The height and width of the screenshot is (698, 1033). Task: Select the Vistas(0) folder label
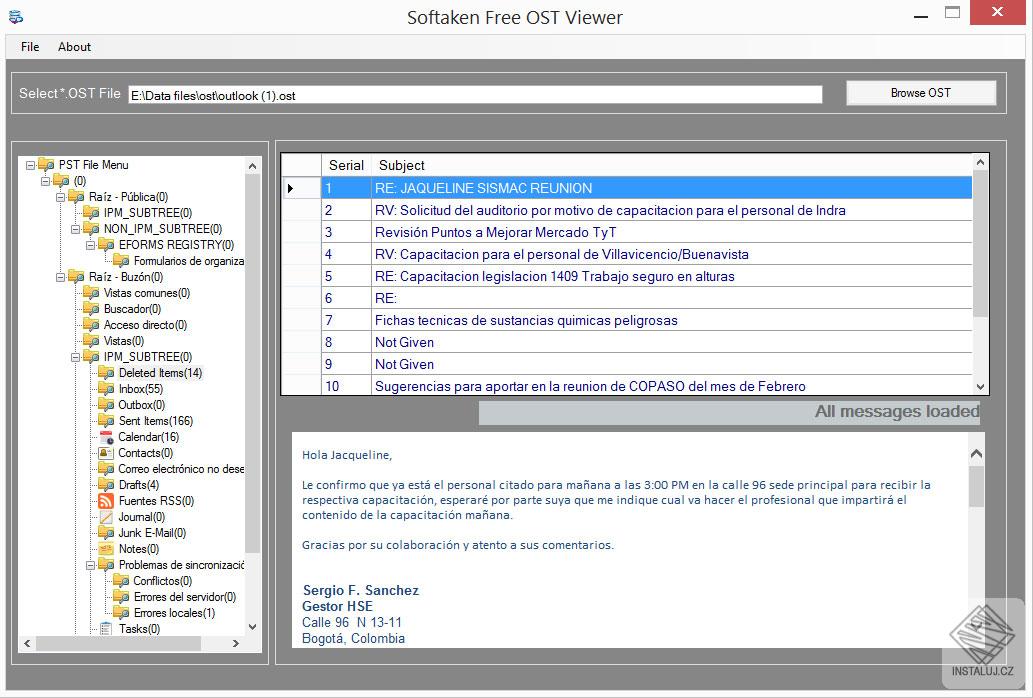tap(124, 341)
